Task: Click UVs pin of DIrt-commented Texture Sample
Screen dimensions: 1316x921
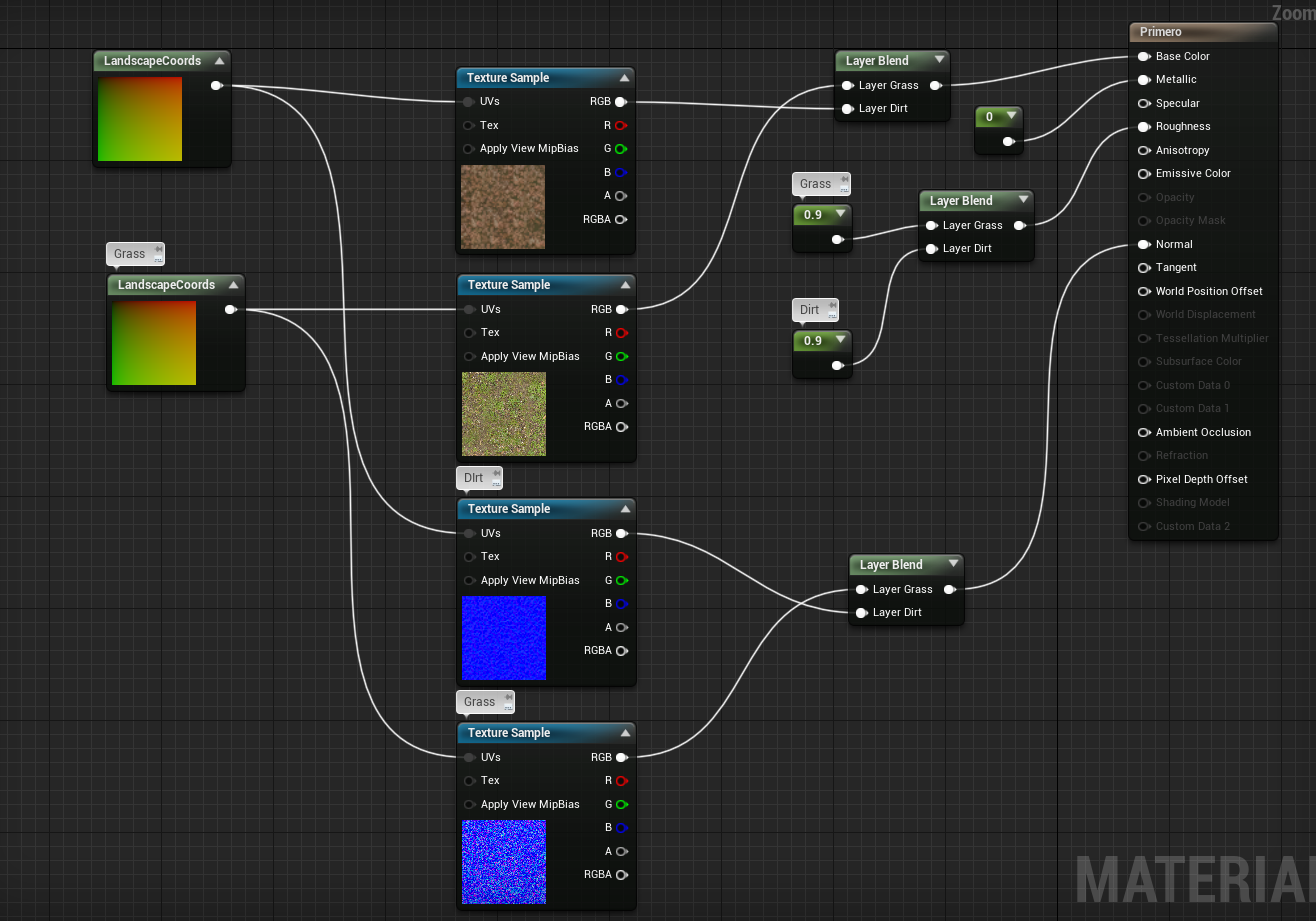Action: [469, 533]
